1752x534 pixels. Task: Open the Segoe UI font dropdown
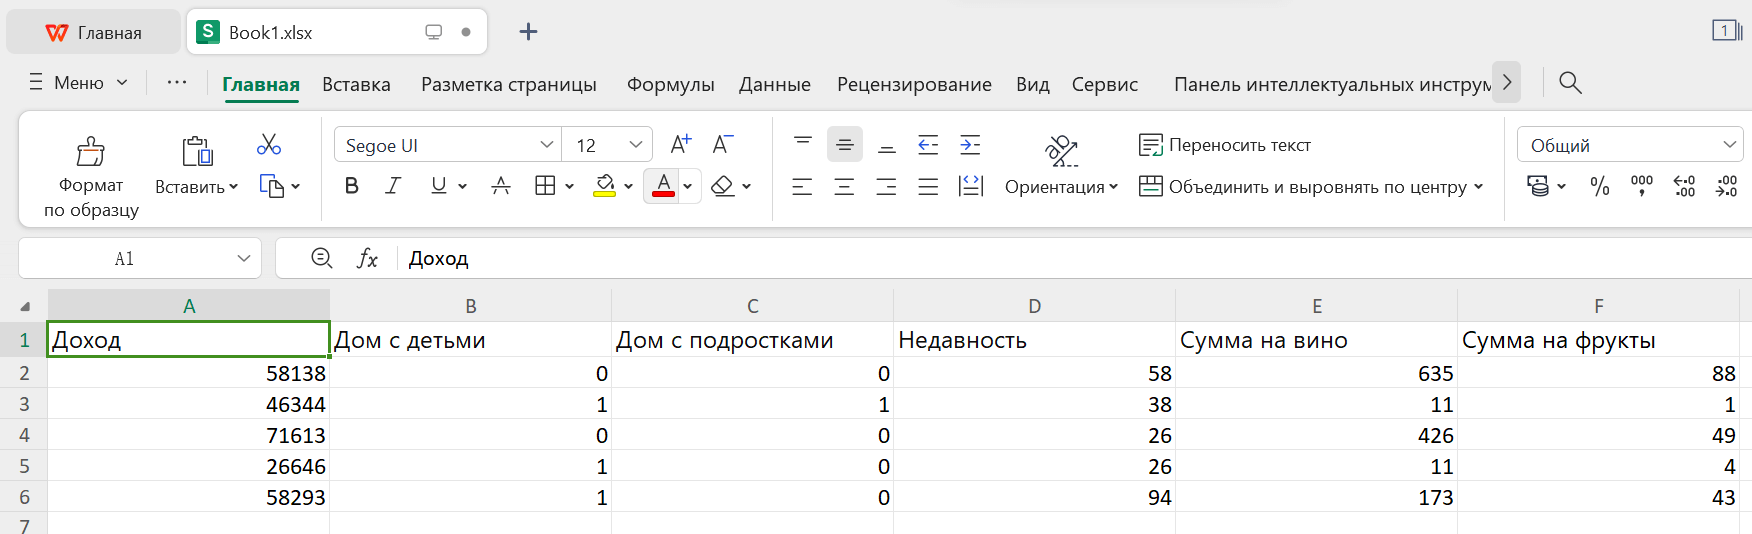[546, 145]
